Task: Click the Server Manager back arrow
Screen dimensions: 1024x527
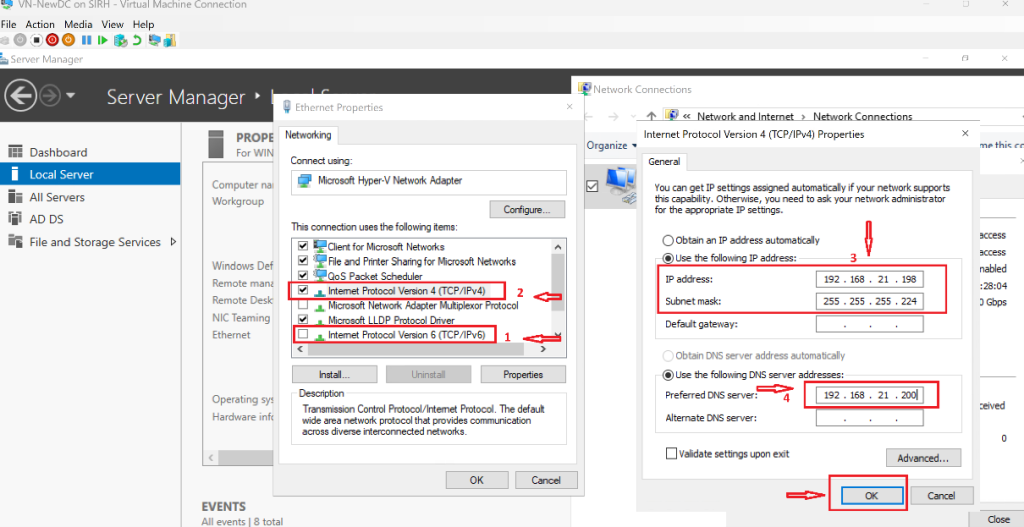Action: tap(21, 96)
